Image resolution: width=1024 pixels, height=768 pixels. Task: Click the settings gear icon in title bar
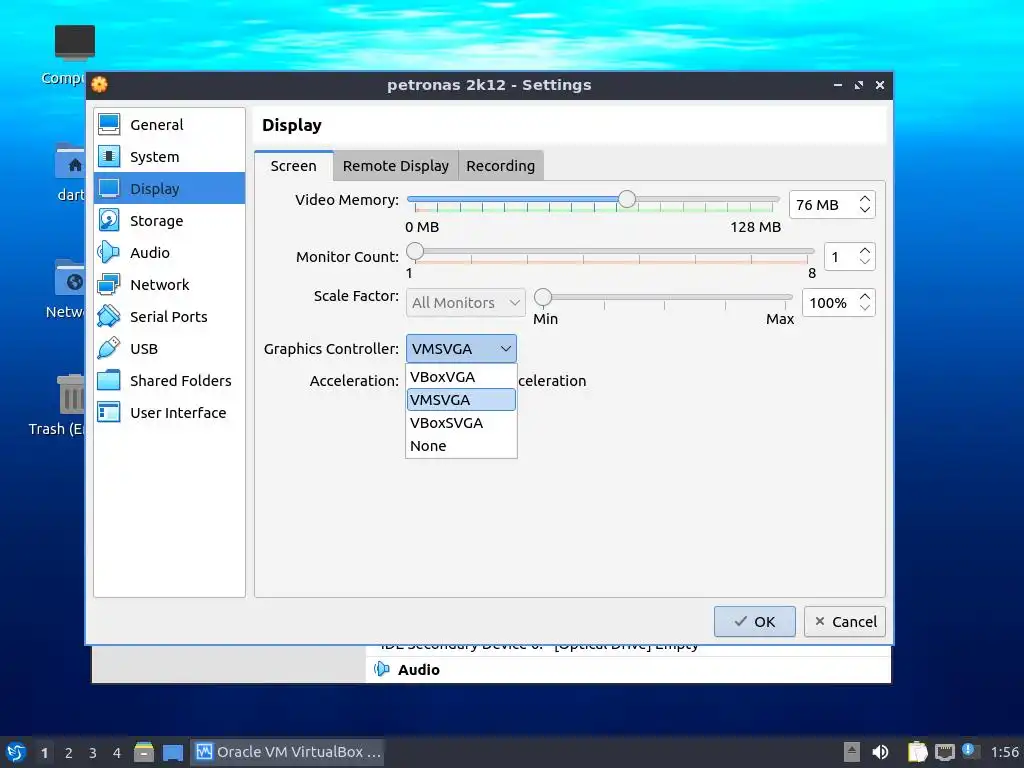[99, 84]
